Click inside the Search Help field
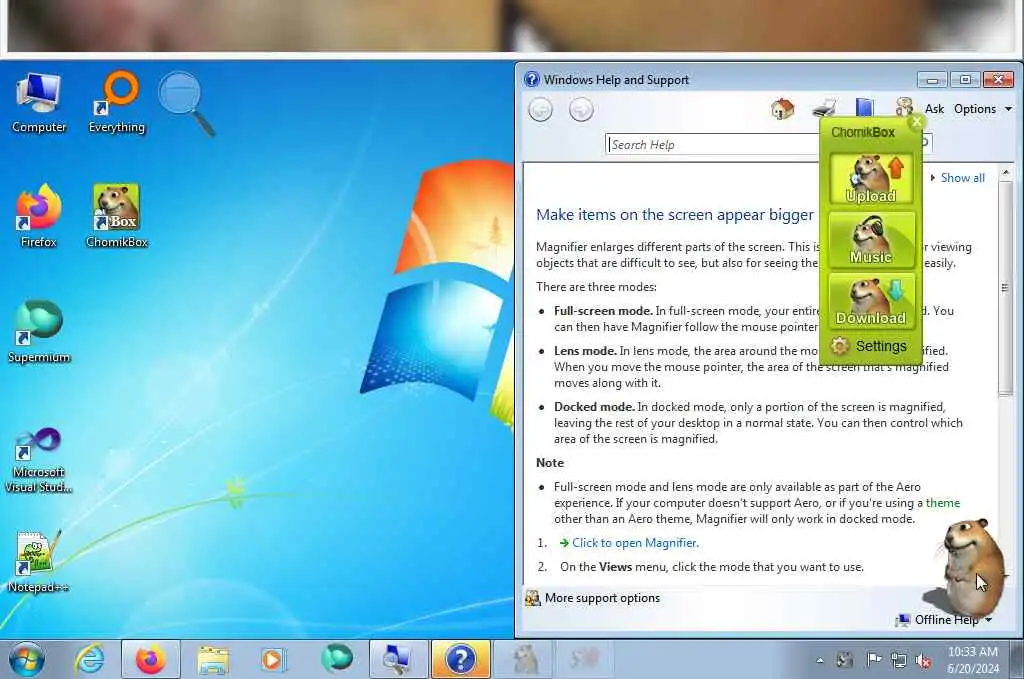 pos(712,144)
